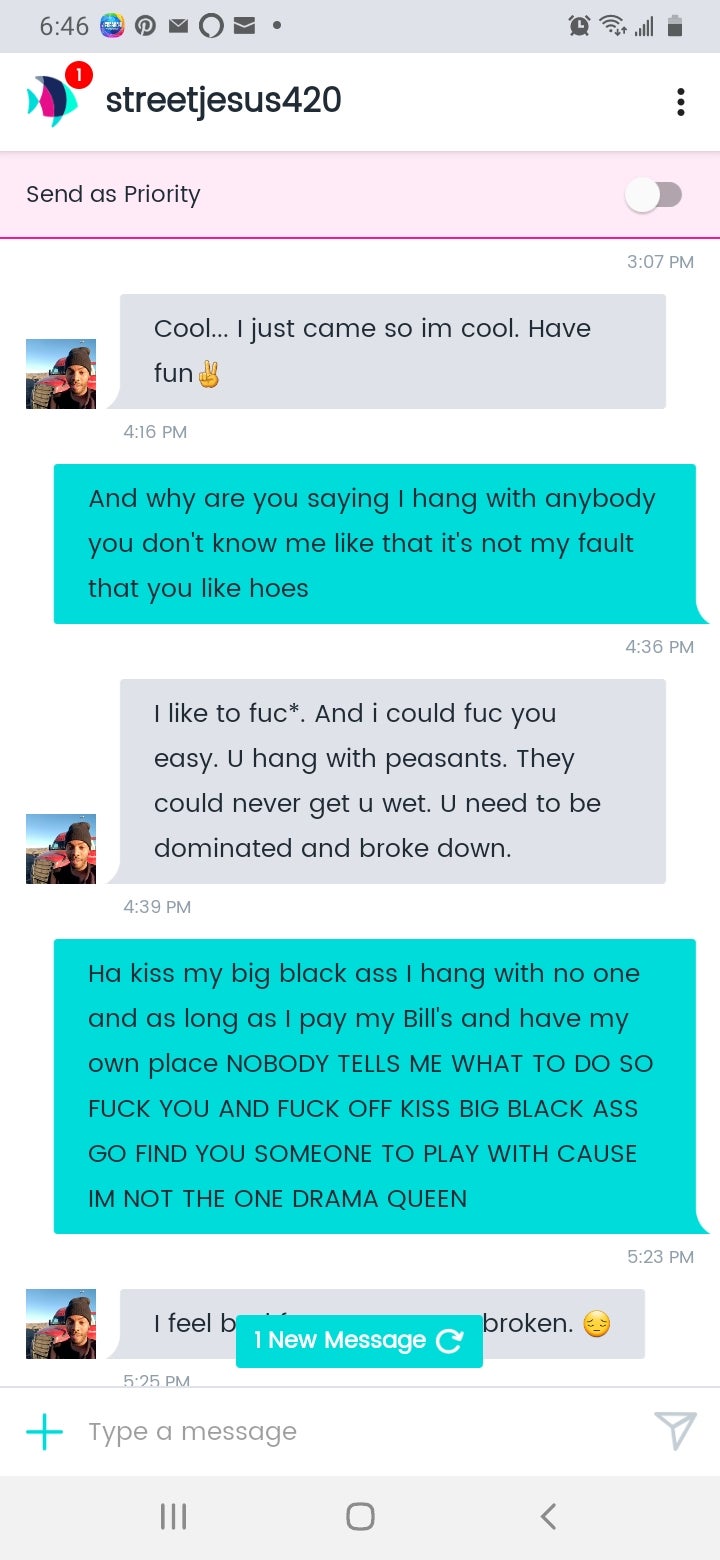Tap the plus attachment icon
This screenshot has width=720, height=1560.
tap(44, 1431)
